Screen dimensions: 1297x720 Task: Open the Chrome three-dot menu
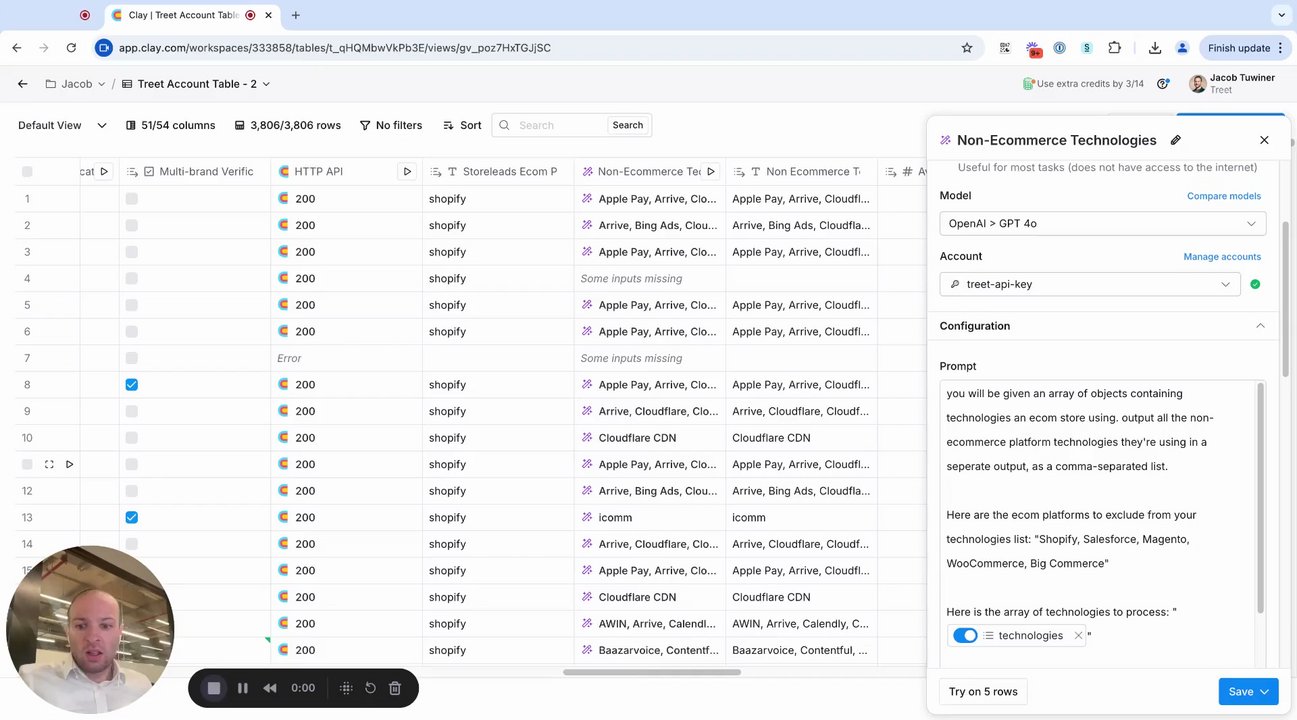click(x=1281, y=48)
